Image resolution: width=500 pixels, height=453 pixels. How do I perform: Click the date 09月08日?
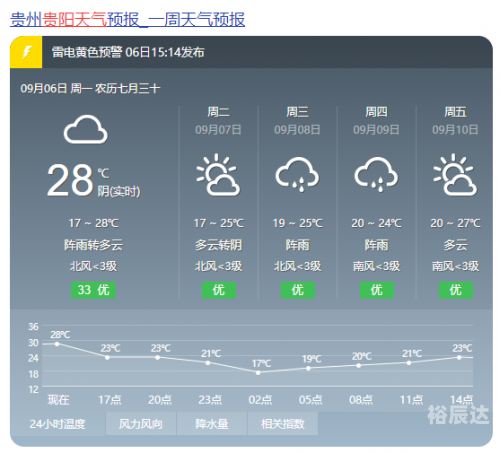[297, 130]
